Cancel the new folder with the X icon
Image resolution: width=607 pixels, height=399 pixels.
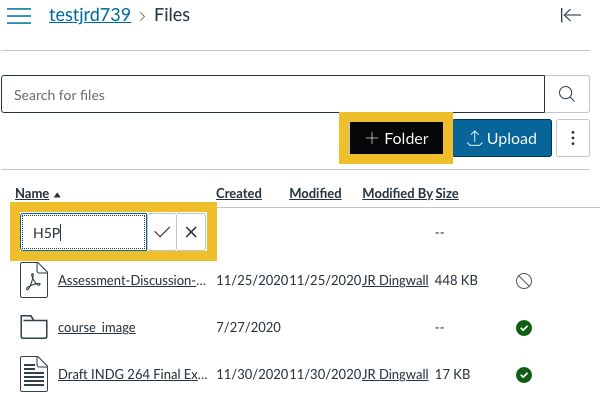pos(191,232)
